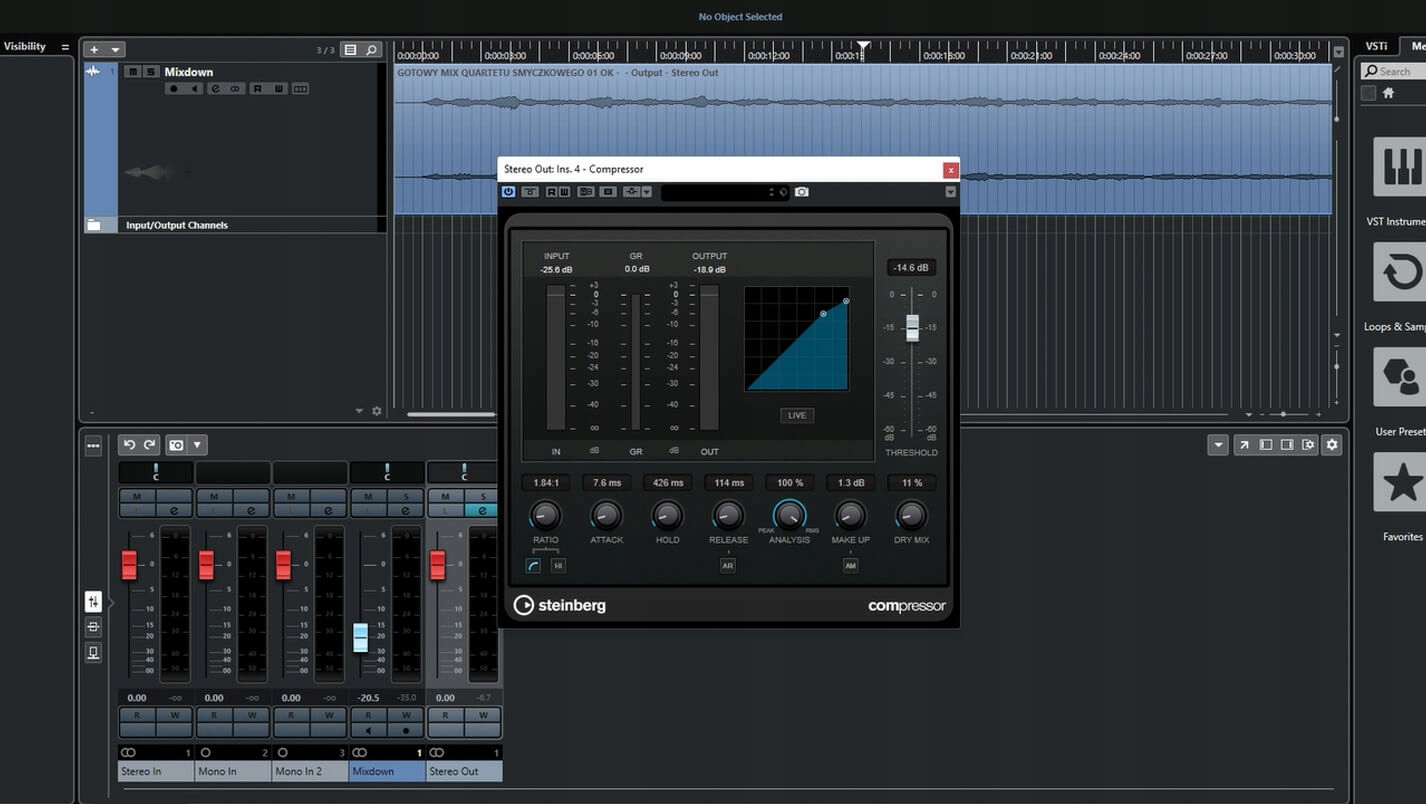1426x804 pixels.
Task: Enable auto release AR button
Action: point(728,566)
